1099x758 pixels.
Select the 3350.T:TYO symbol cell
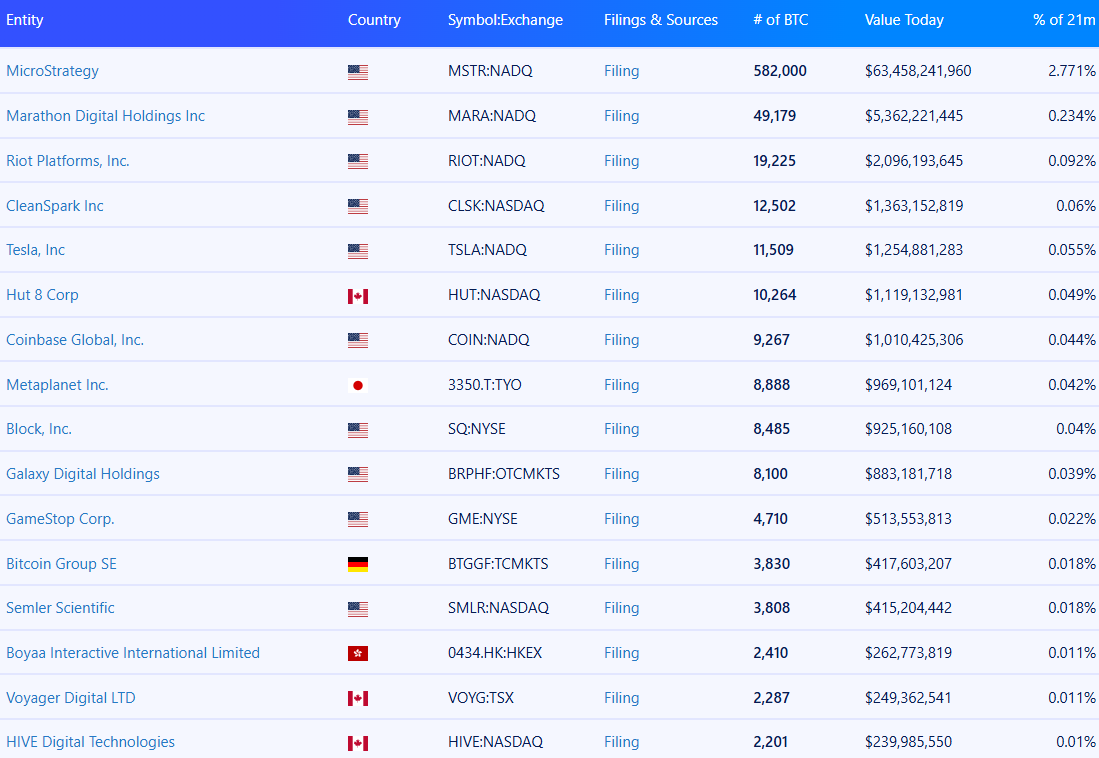(x=485, y=384)
